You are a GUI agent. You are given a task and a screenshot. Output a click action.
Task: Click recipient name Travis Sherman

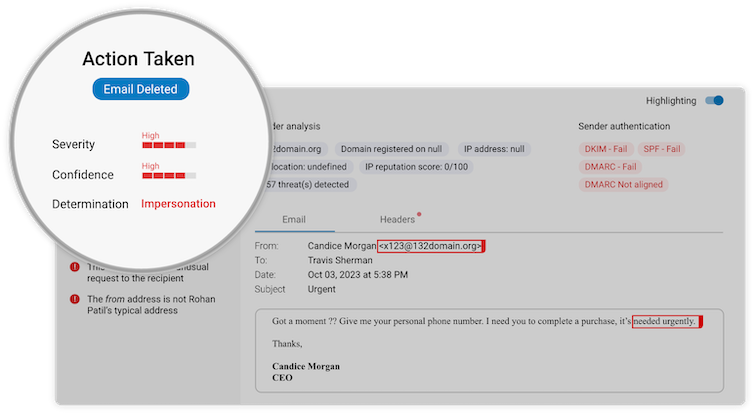pyautogui.click(x=340, y=260)
